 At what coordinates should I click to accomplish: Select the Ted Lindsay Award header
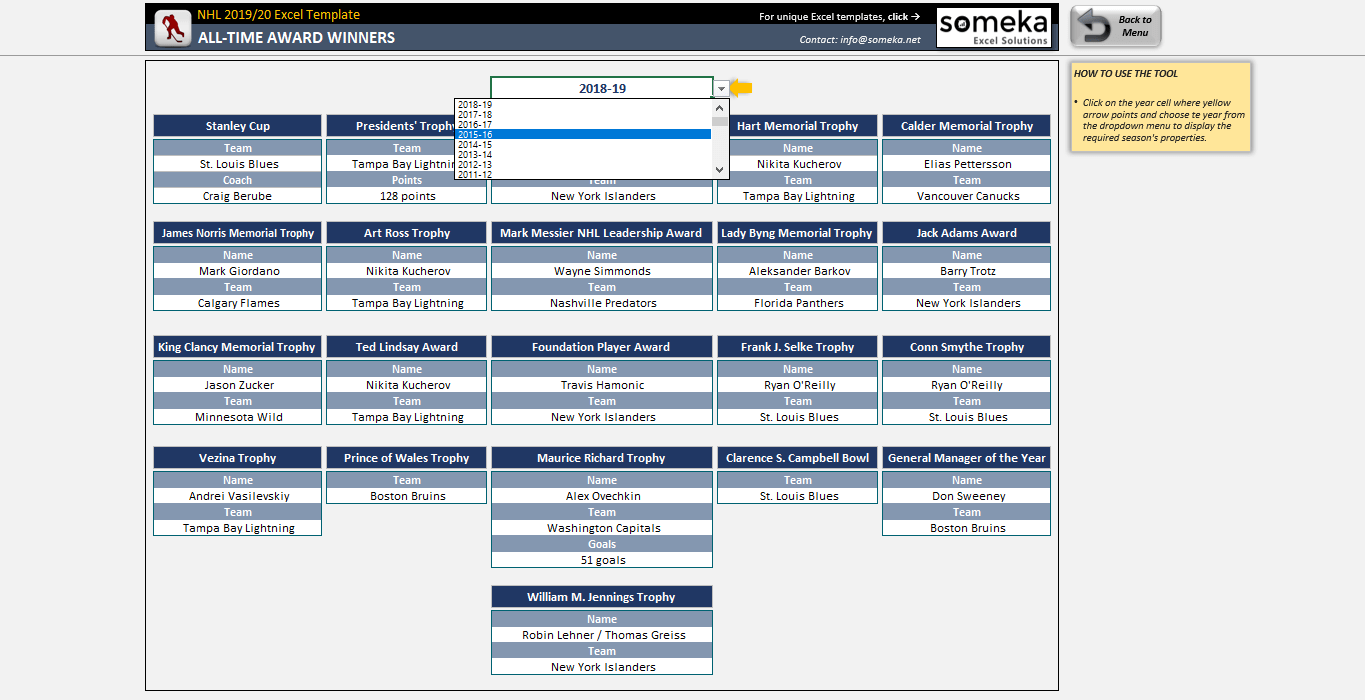407,347
